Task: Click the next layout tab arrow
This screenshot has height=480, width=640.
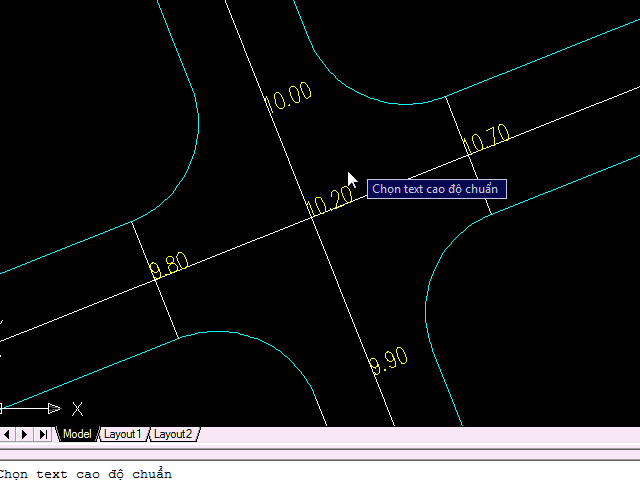Action: pos(24,434)
